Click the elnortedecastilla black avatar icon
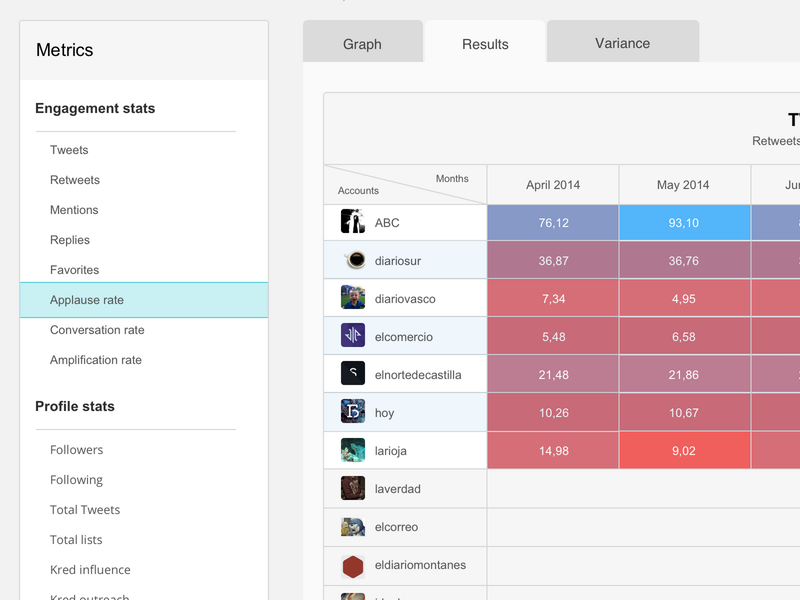 coord(352,374)
